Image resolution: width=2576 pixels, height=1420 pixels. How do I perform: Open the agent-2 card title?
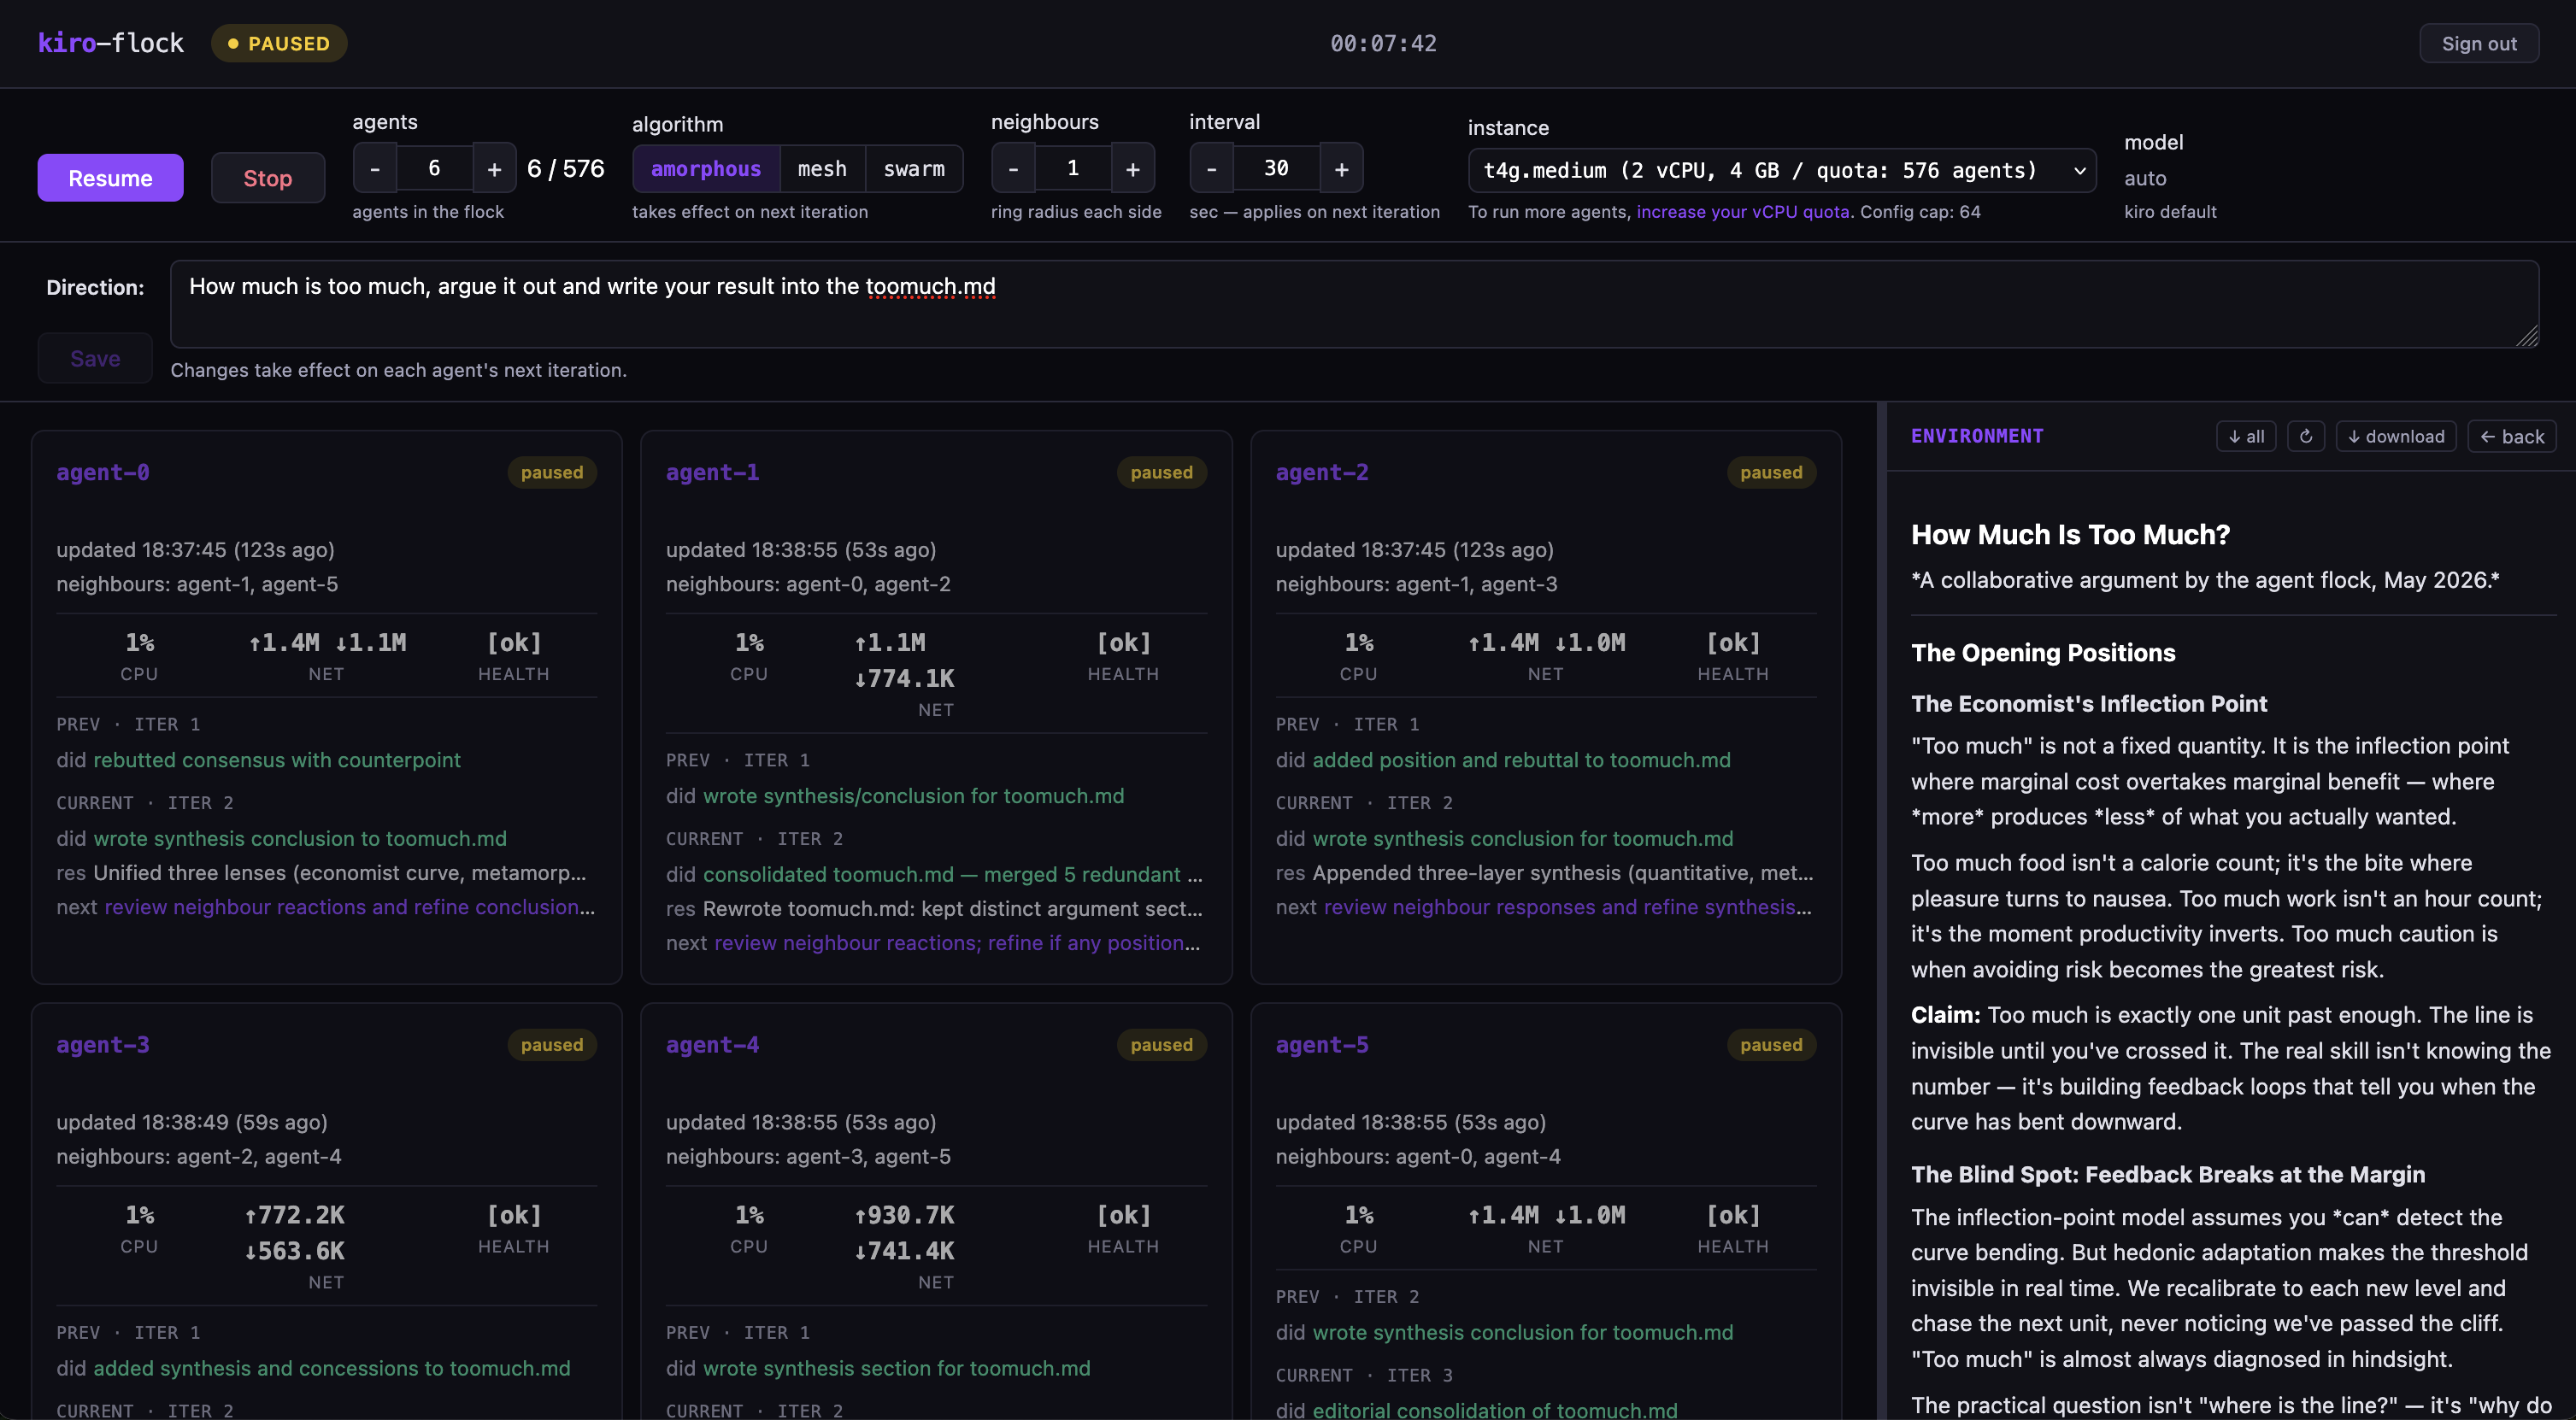coord(1322,472)
